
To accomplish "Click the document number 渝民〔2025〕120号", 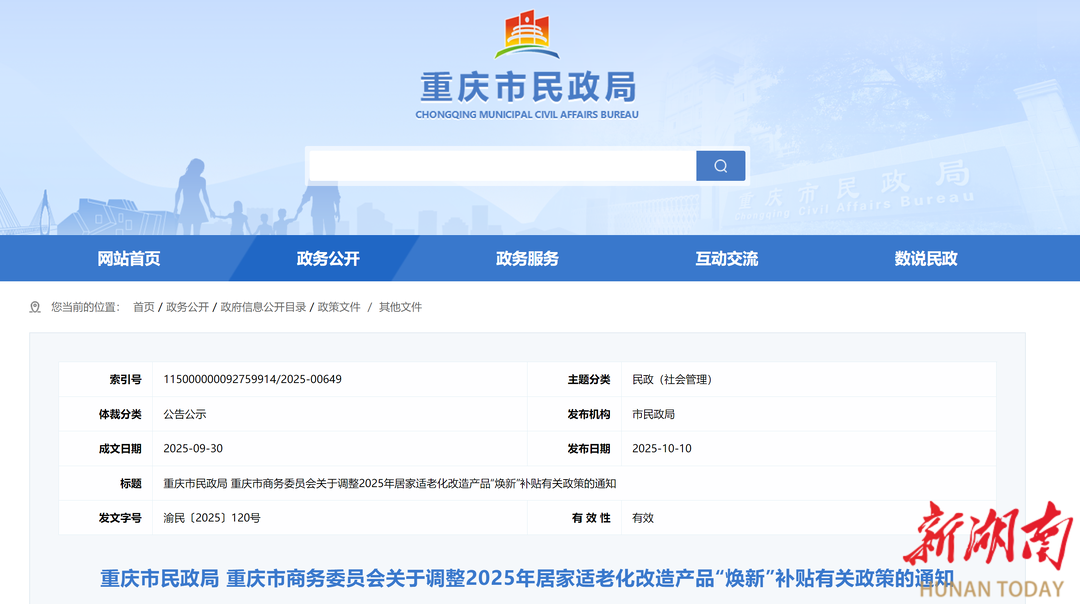I will [212, 518].
